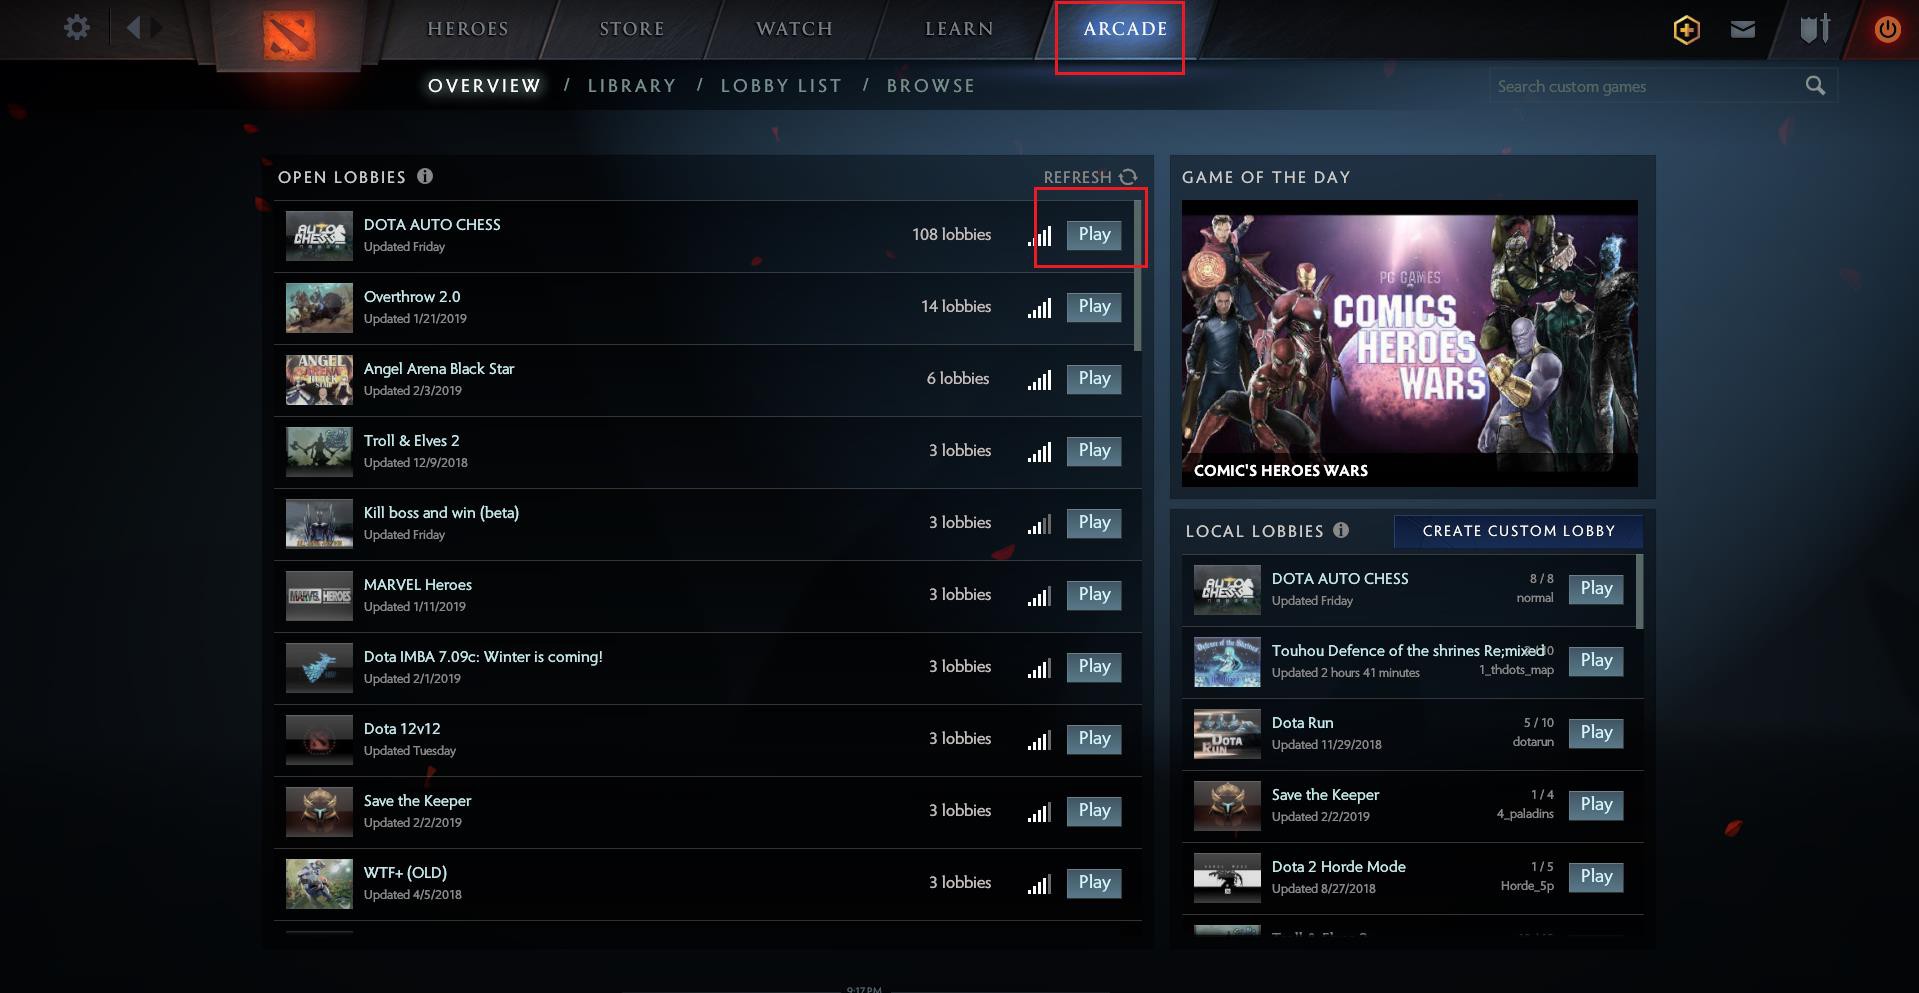Viewport: 1919px width, 993px height.
Task: Click the Dota 2 logo home icon
Action: coord(288,35)
